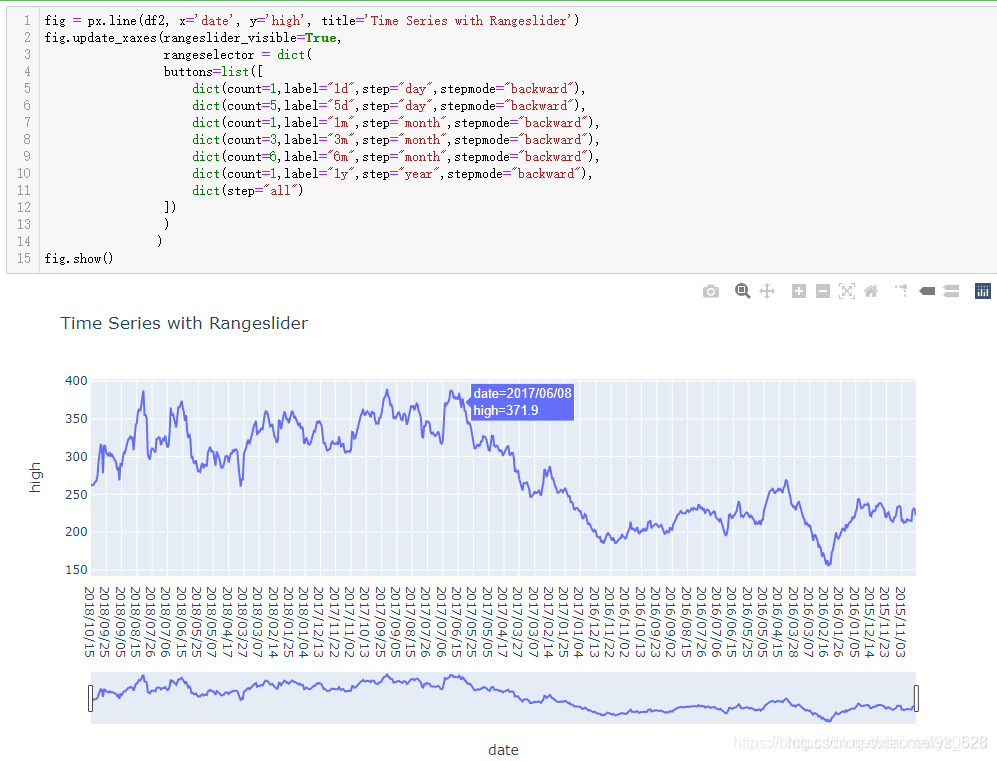Viewport: 997px width, 761px height.
Task: Click the y-axis tick 150
Action: point(76,570)
